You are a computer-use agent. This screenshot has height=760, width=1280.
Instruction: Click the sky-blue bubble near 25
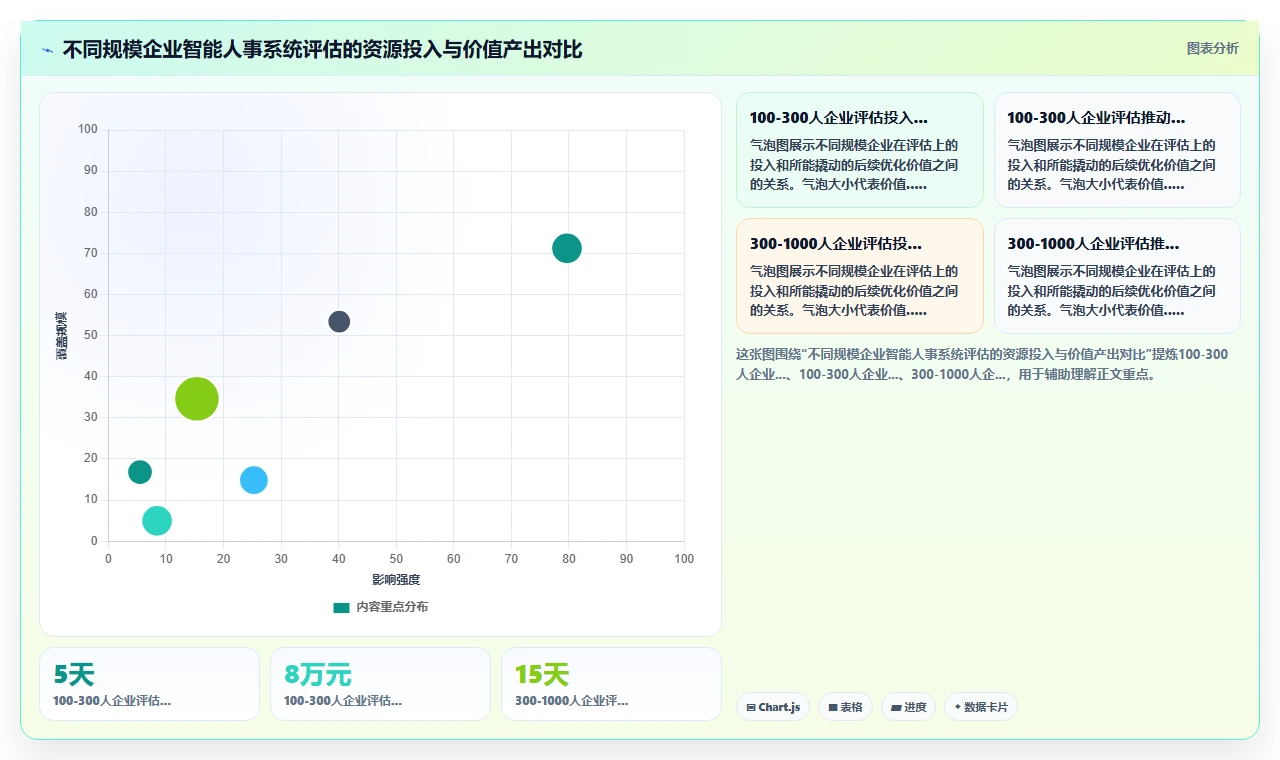[x=254, y=480]
